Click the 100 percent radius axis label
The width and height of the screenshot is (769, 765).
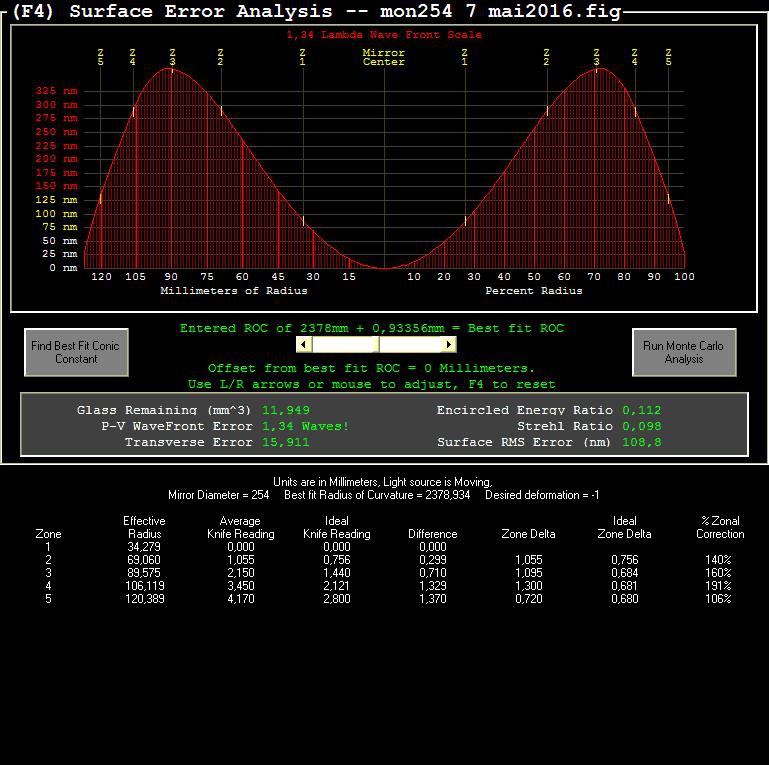(x=684, y=277)
